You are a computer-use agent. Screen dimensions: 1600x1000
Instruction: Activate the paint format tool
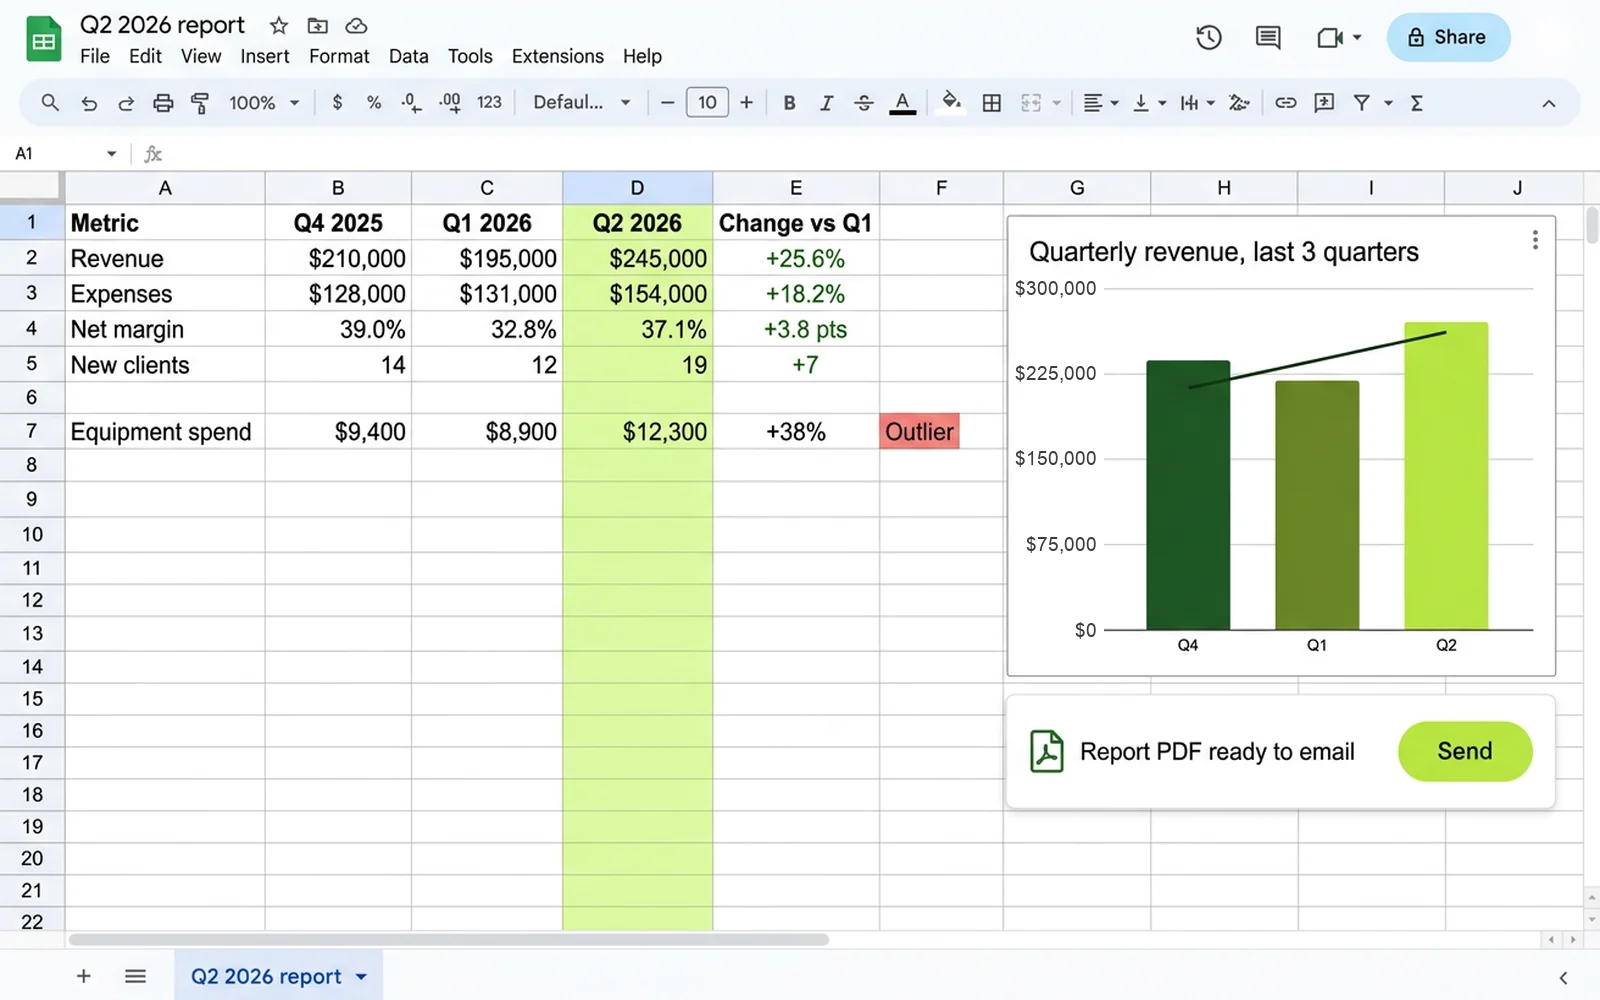point(200,103)
